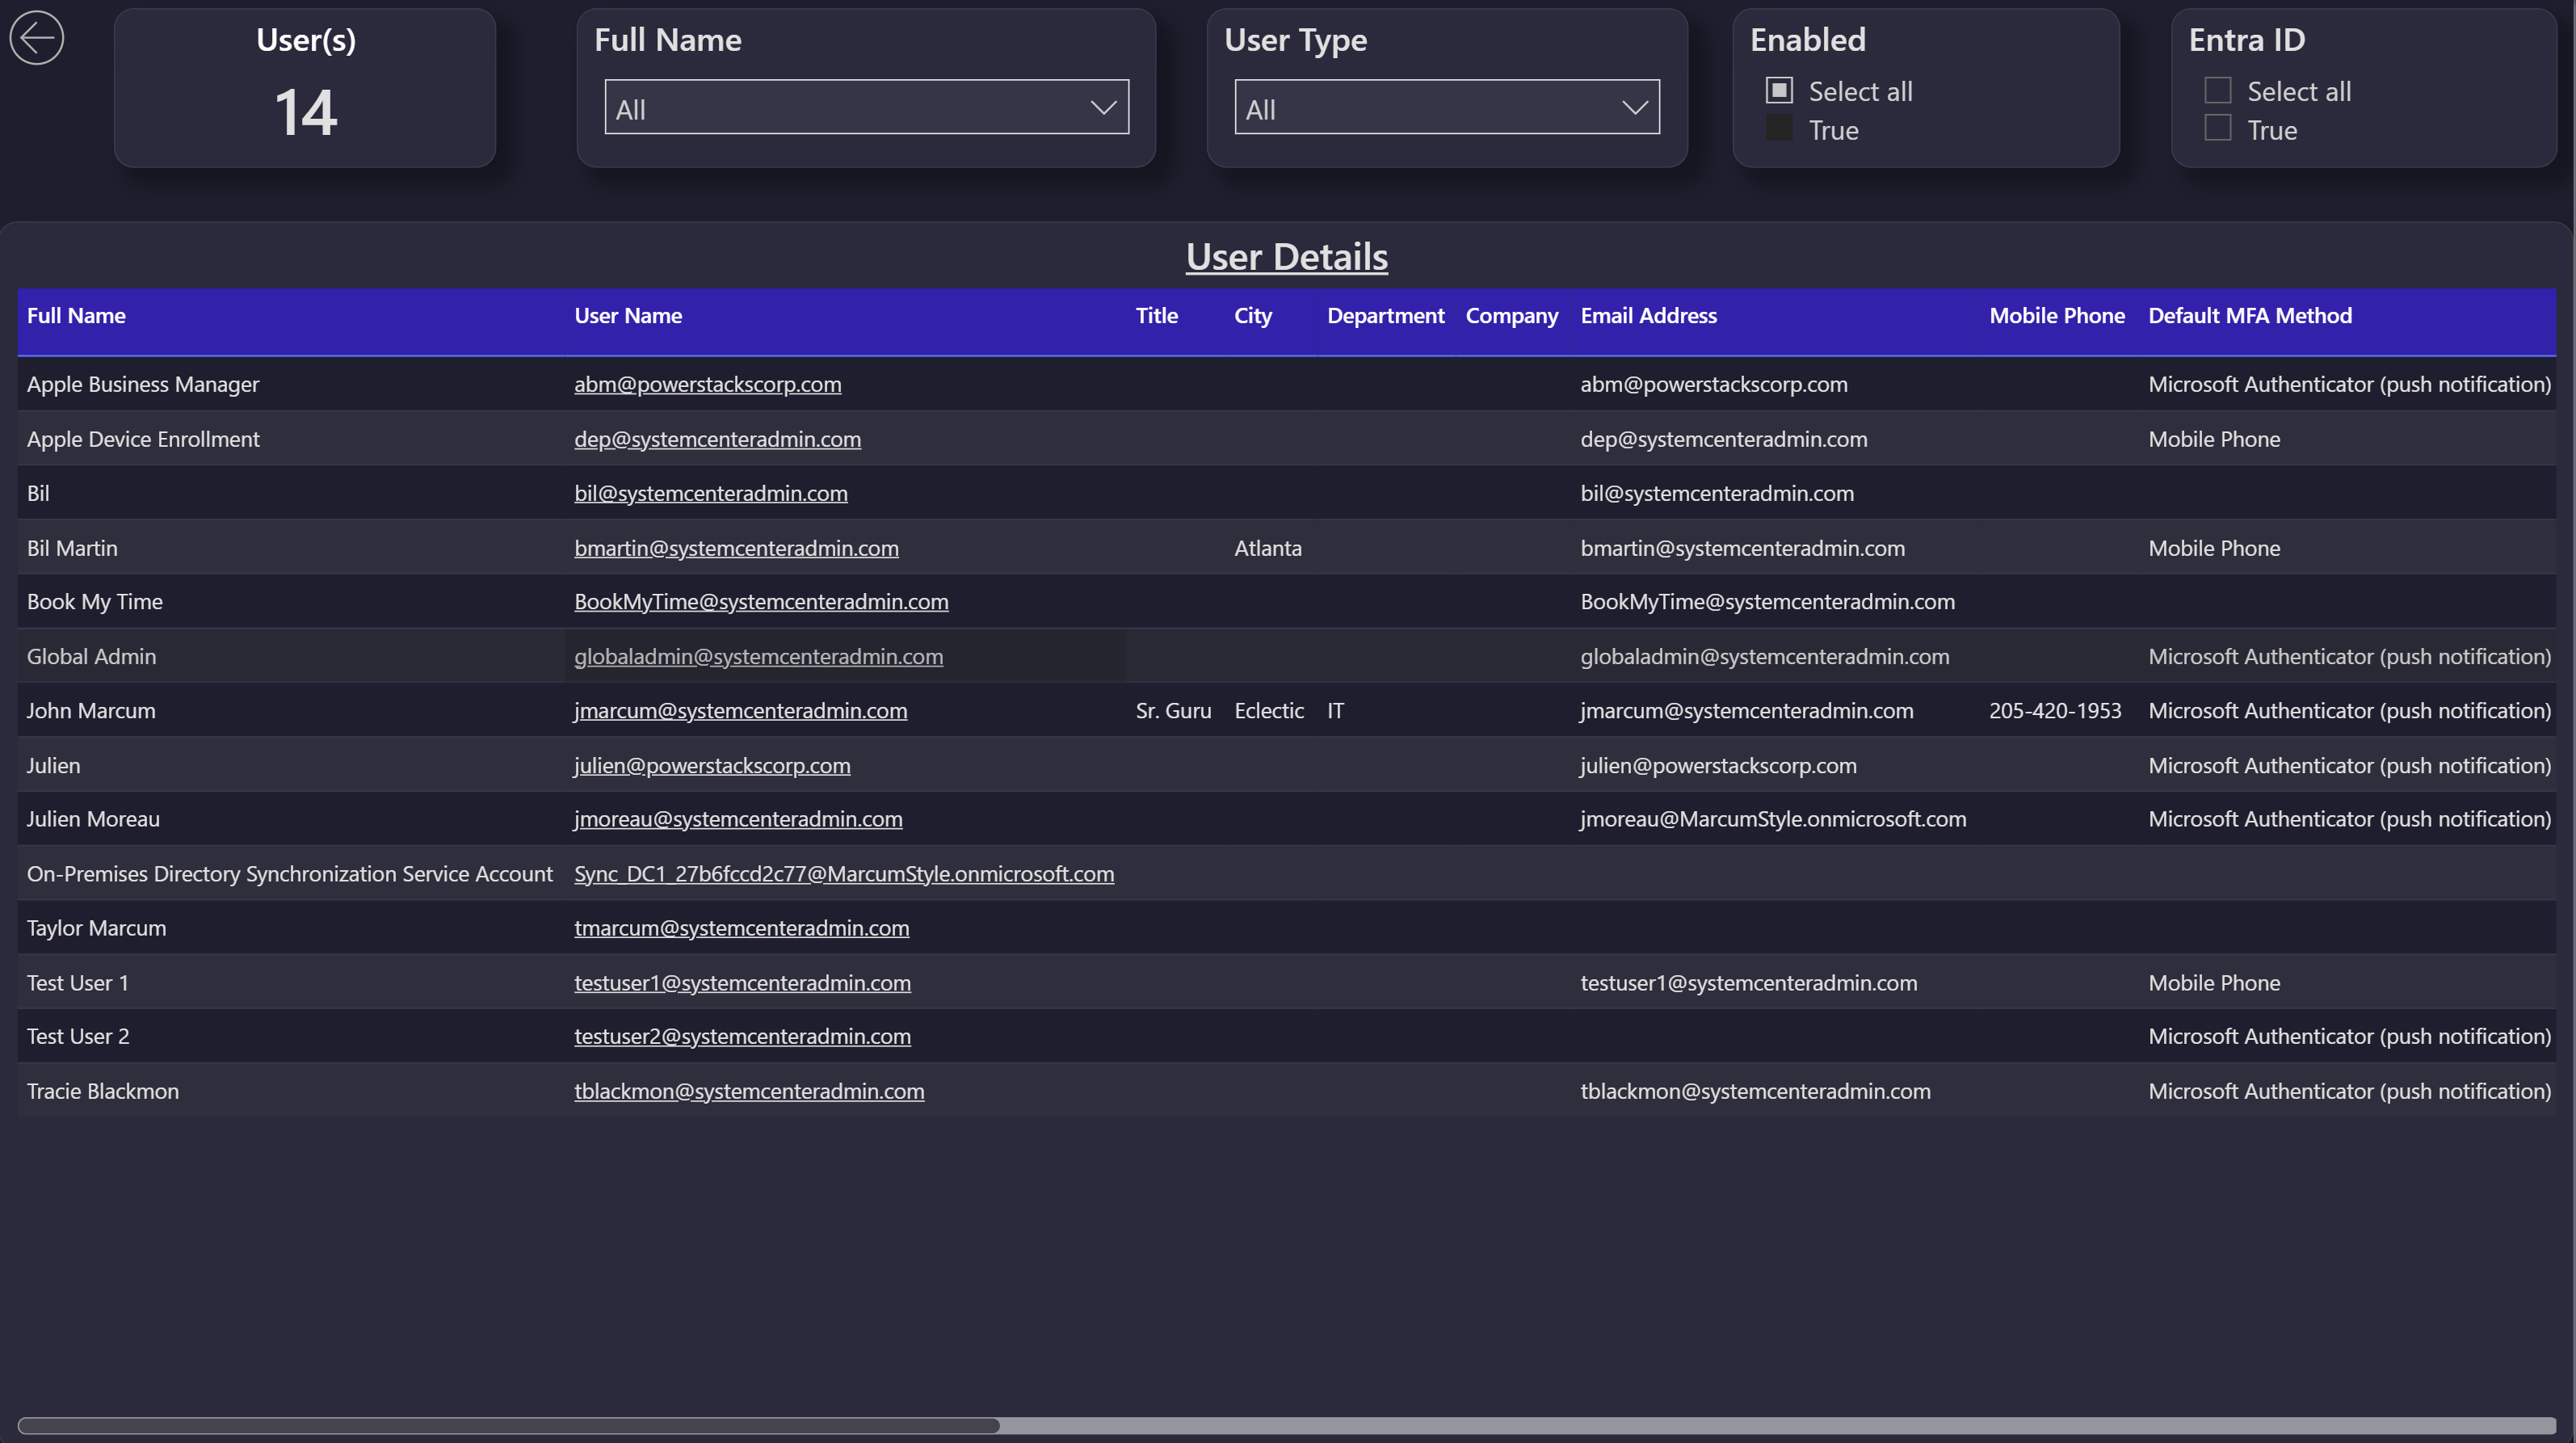The width and height of the screenshot is (2576, 1443).
Task: Click tblackmon@systemcenteradmin.com email address cell
Action: click(1755, 1091)
